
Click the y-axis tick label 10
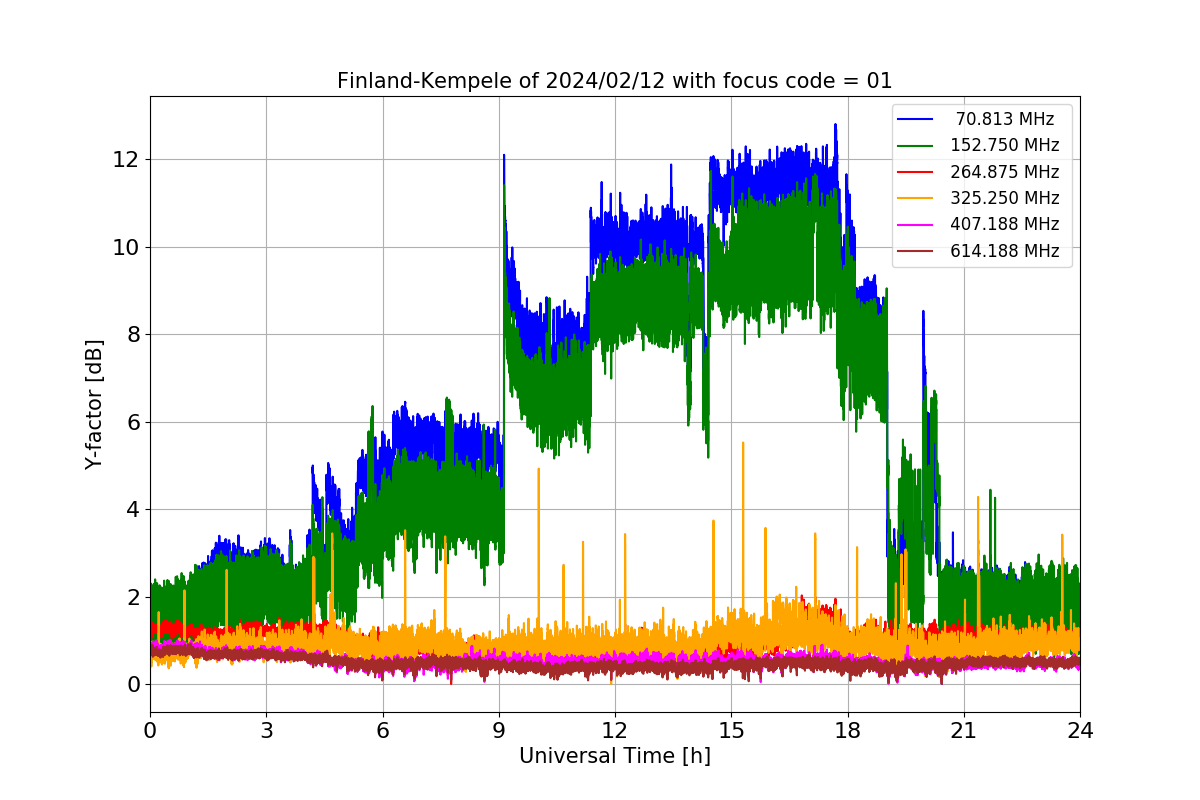coord(127,247)
